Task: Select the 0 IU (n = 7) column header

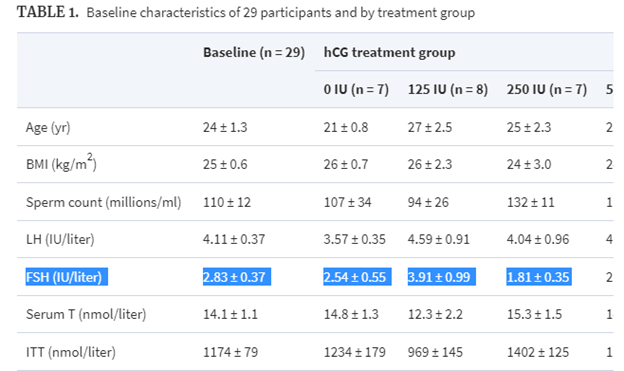Action: pos(356,89)
